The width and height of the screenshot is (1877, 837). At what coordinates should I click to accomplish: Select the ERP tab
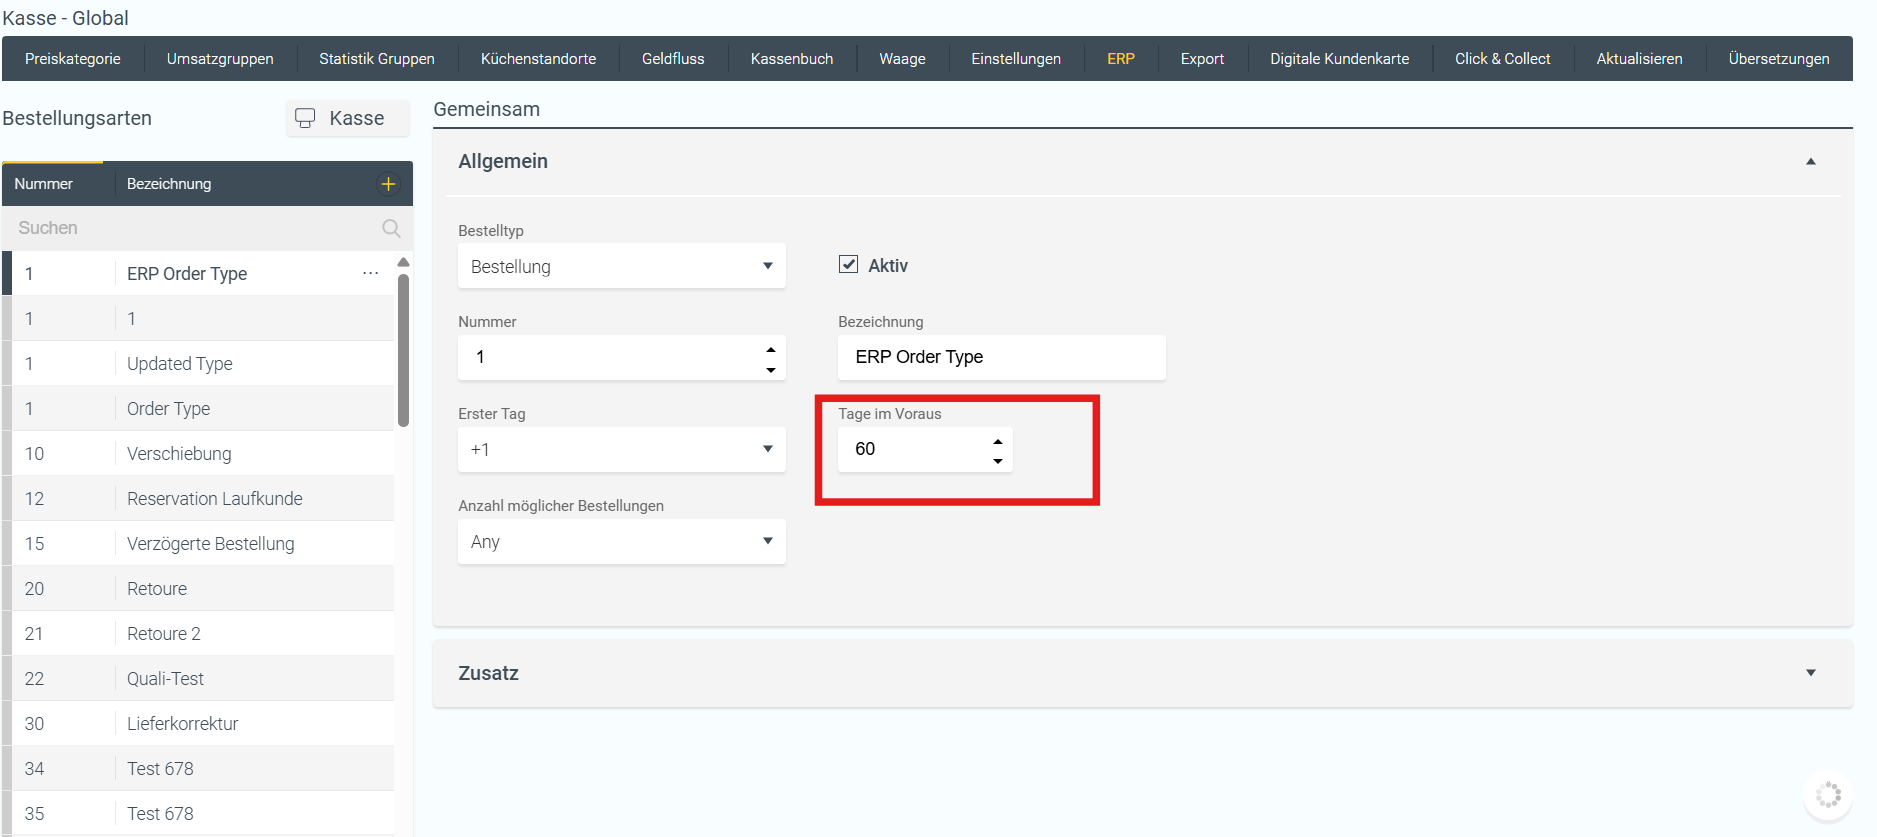pyautogui.click(x=1121, y=59)
